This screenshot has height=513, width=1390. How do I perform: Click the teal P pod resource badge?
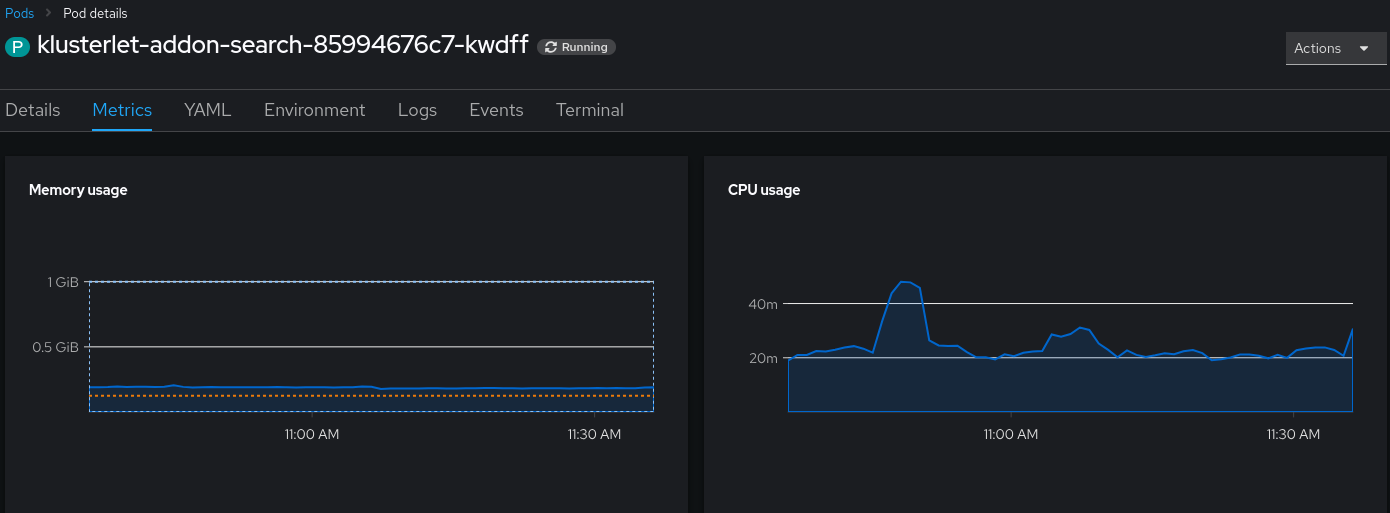click(18, 46)
